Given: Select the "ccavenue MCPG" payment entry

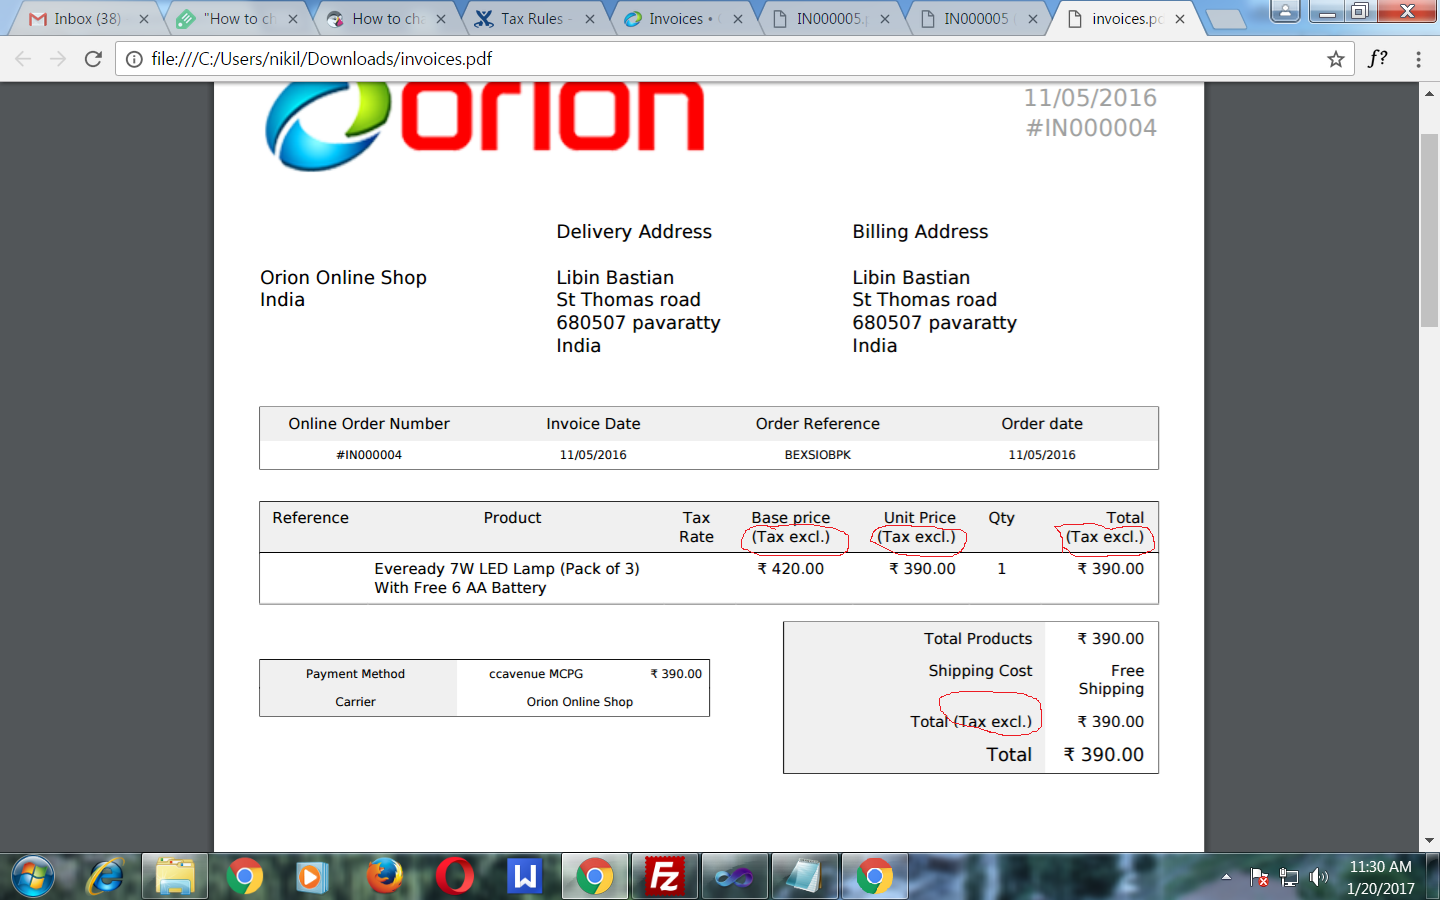Looking at the screenshot, I should coord(536,674).
